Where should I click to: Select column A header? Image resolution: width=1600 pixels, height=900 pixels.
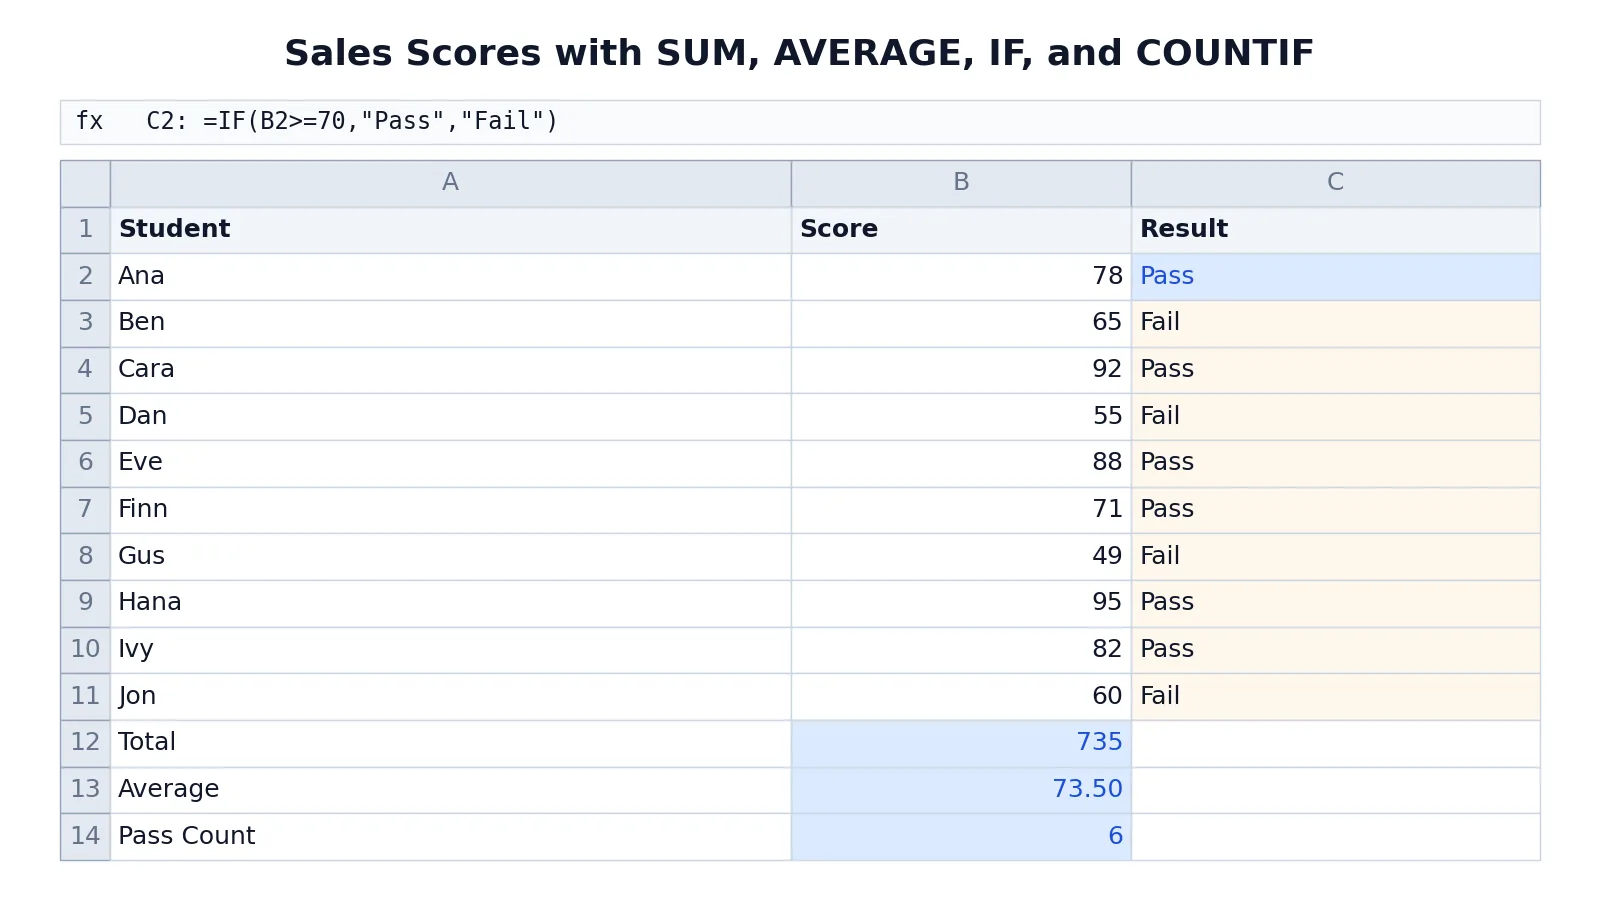[451, 183]
